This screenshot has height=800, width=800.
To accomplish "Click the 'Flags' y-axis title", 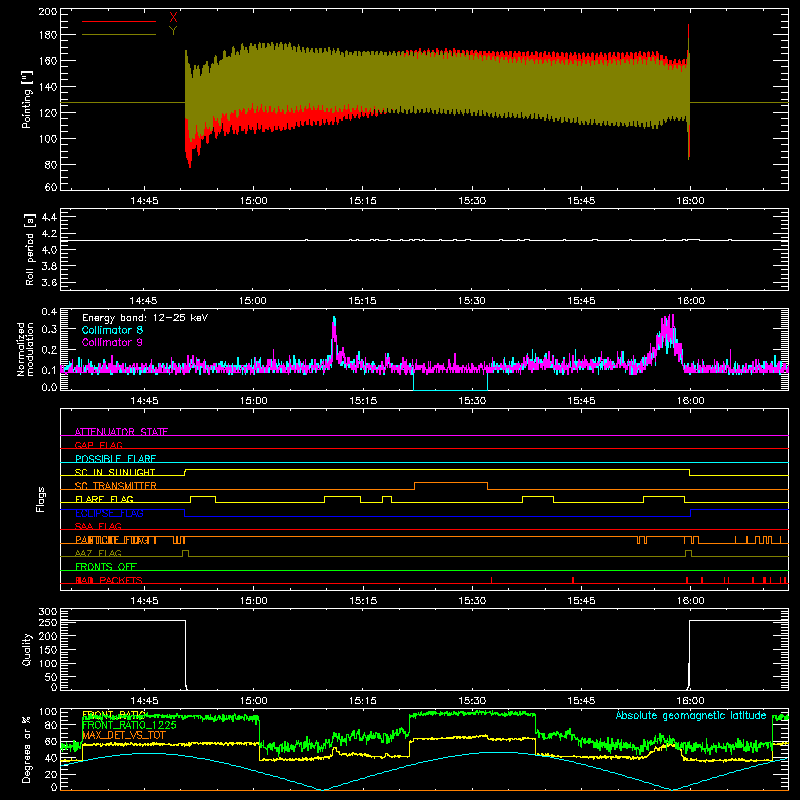I will [40, 499].
